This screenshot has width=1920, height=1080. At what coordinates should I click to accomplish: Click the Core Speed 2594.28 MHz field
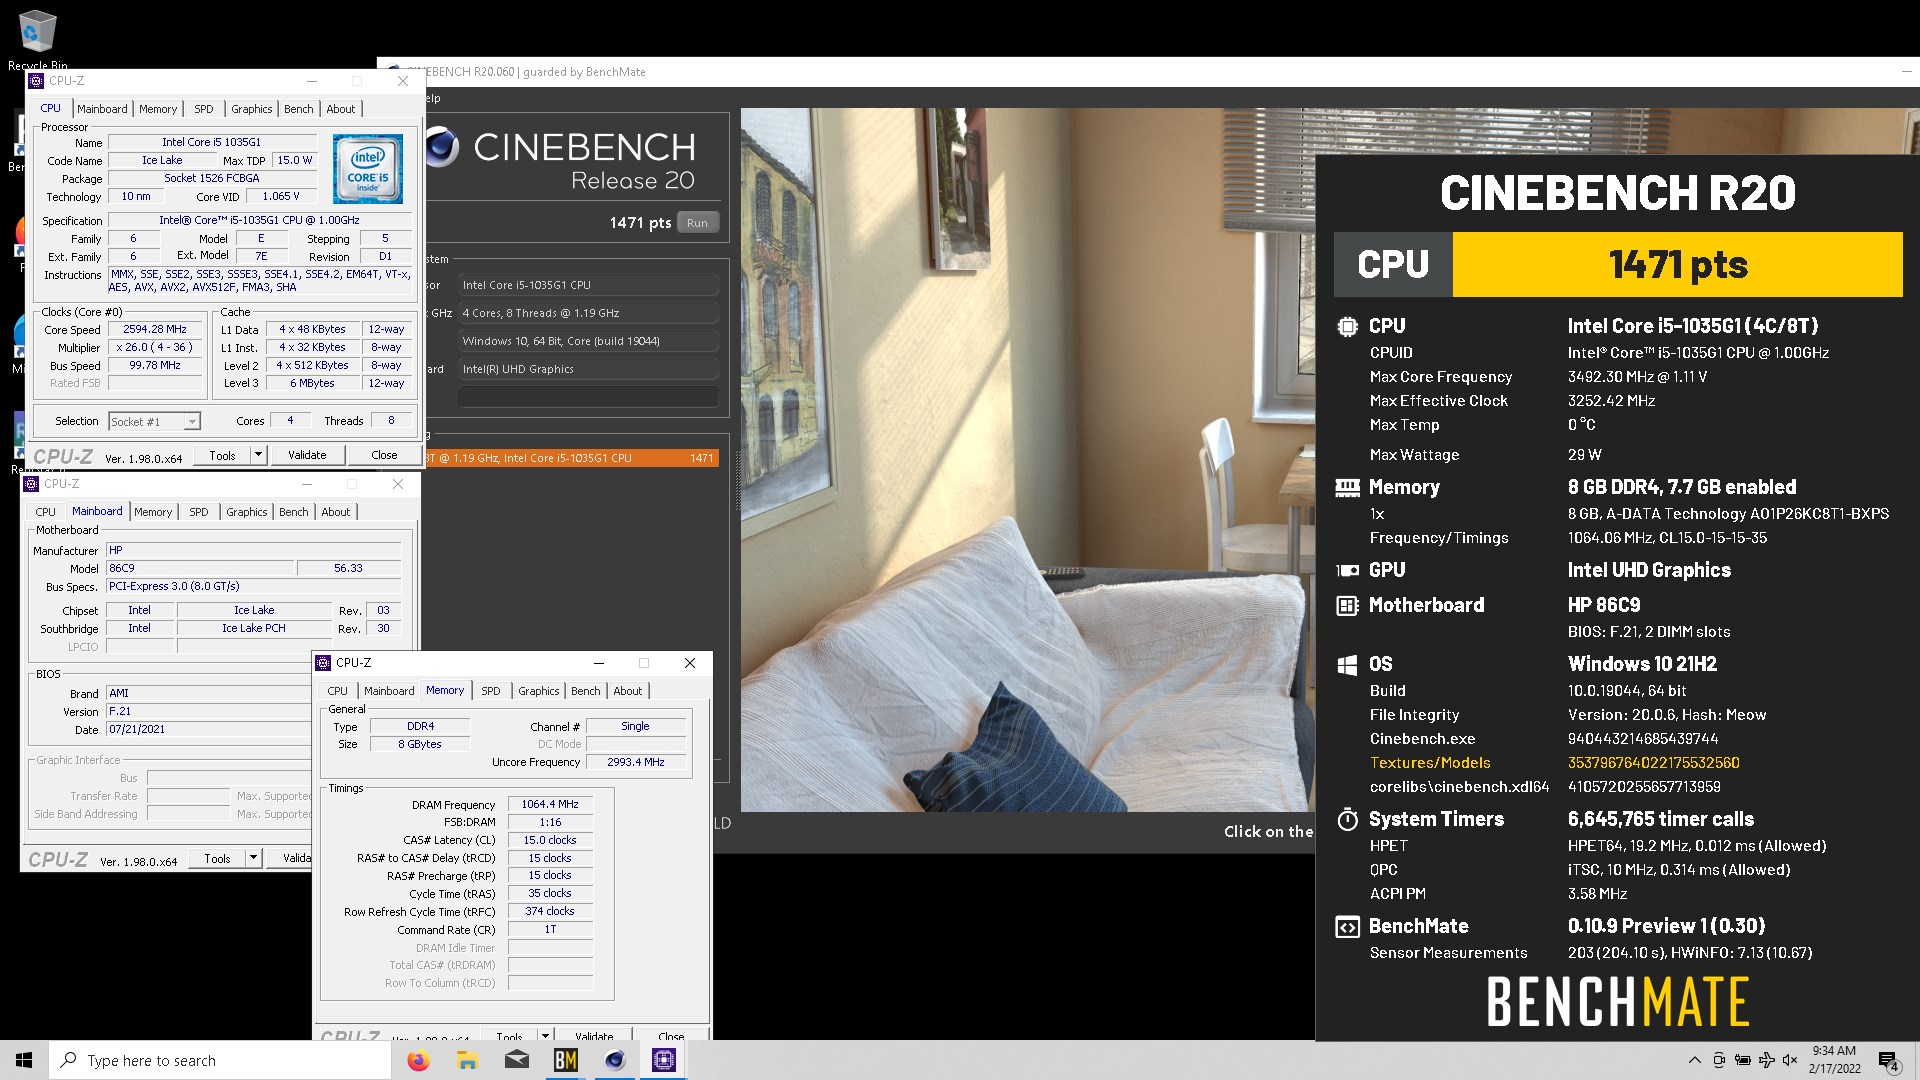click(x=155, y=329)
